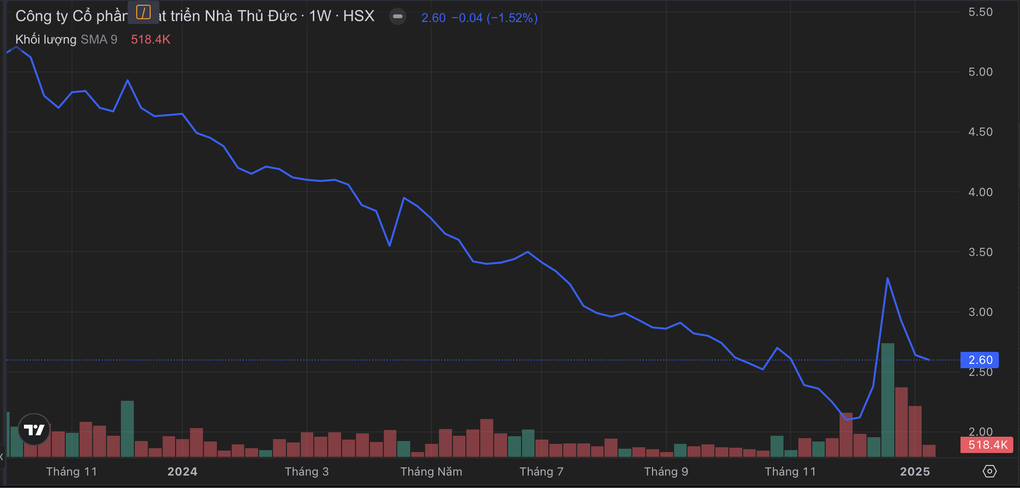Click the orange icon in the chart title
1020x488 pixels.
click(144, 13)
